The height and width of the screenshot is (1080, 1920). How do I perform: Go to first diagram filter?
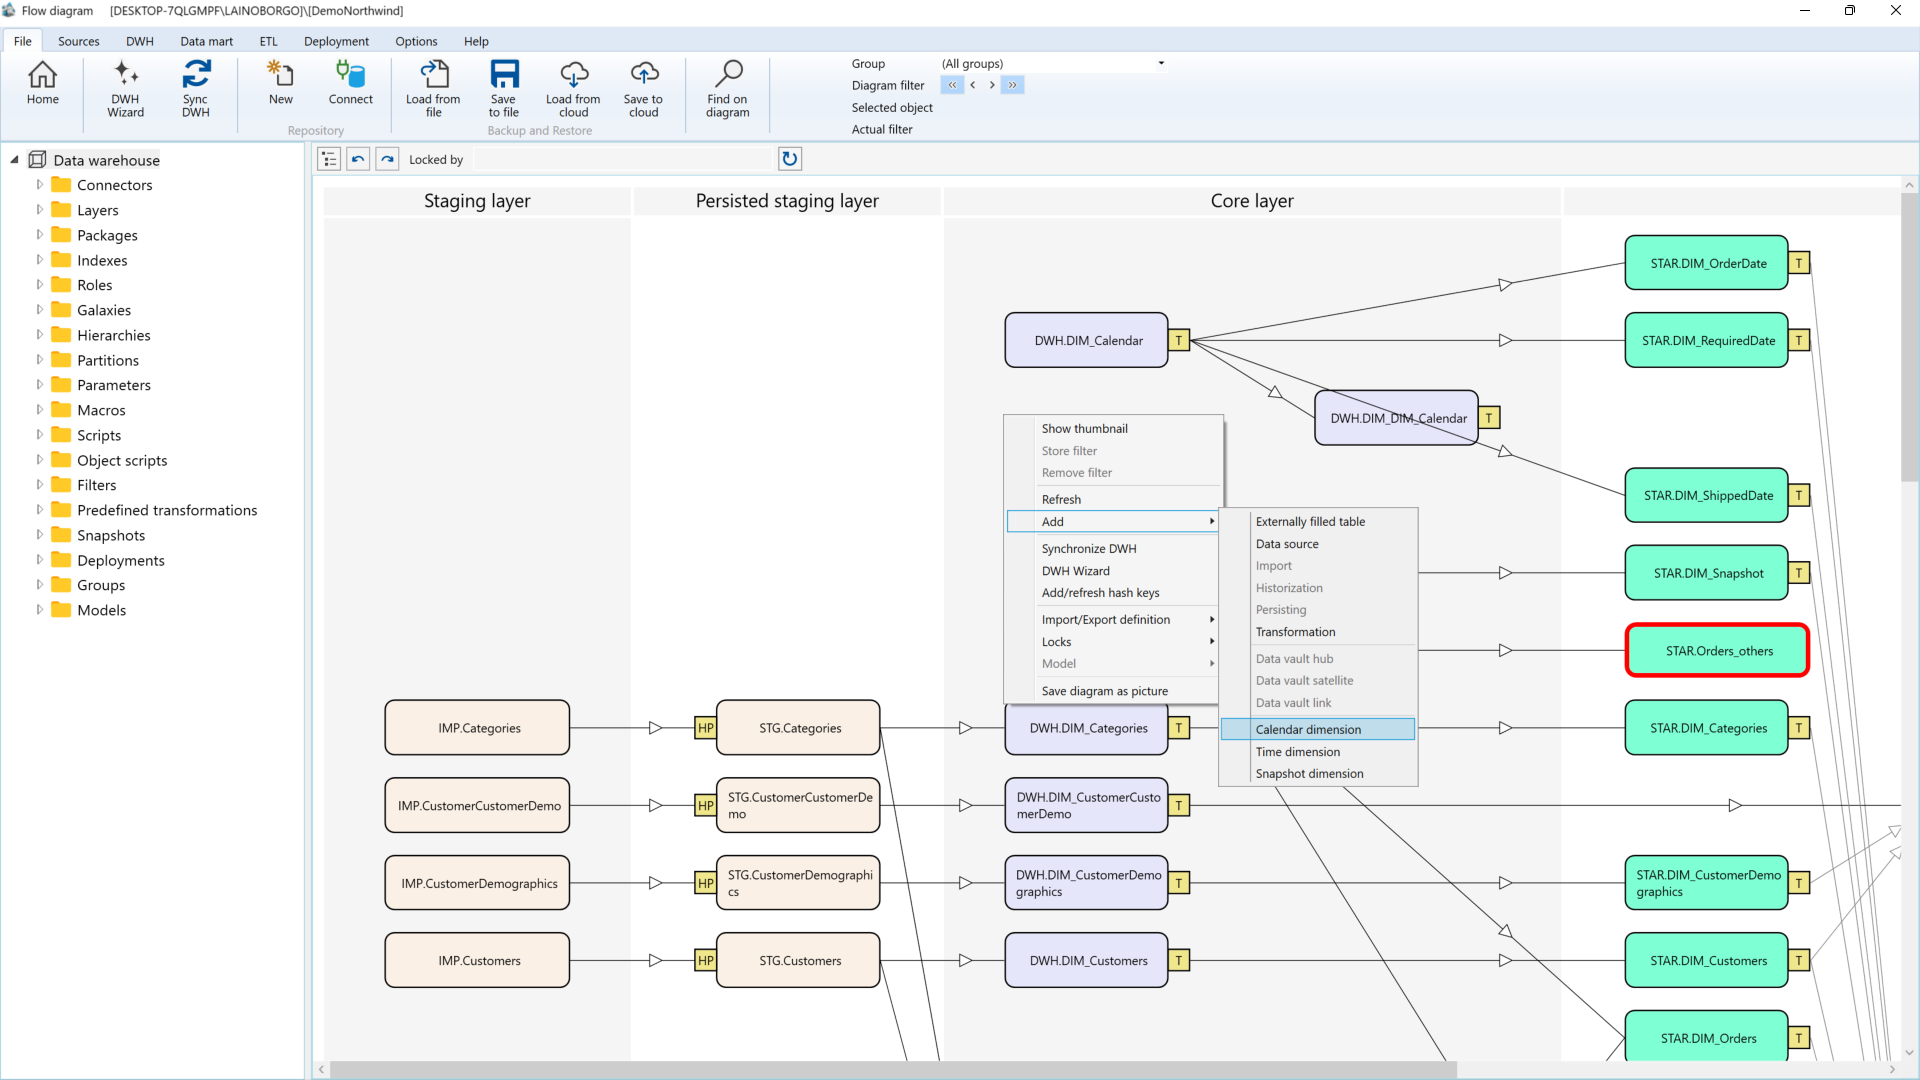point(952,85)
